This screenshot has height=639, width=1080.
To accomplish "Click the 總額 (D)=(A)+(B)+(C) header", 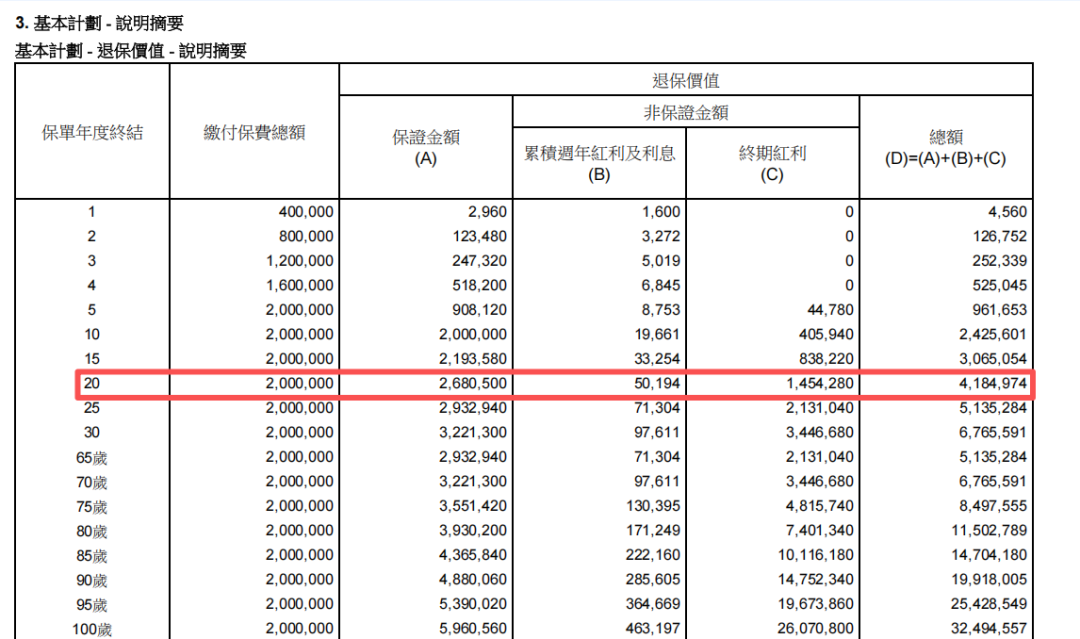I will point(946,148).
